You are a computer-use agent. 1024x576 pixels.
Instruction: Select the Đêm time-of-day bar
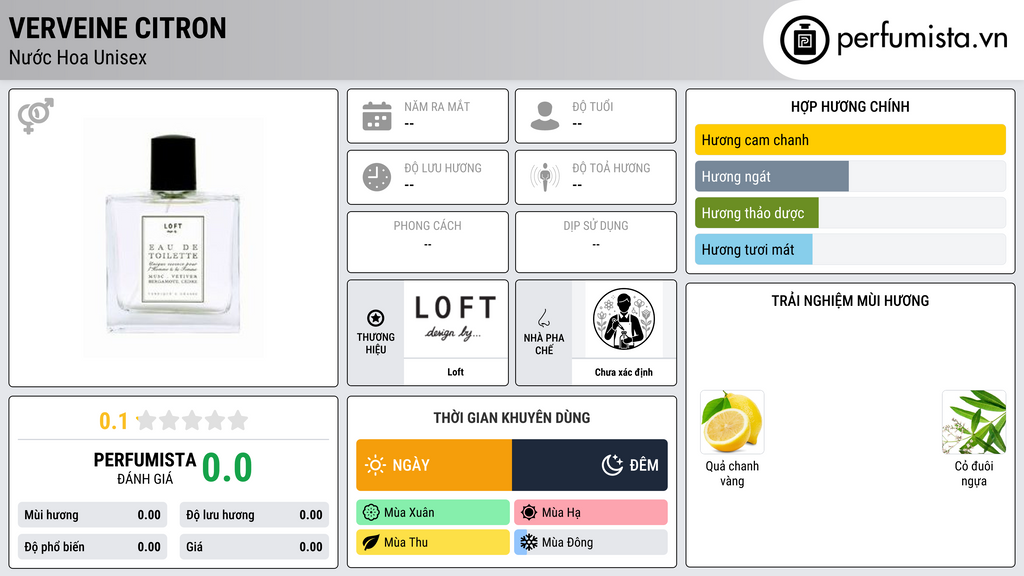[590, 465]
